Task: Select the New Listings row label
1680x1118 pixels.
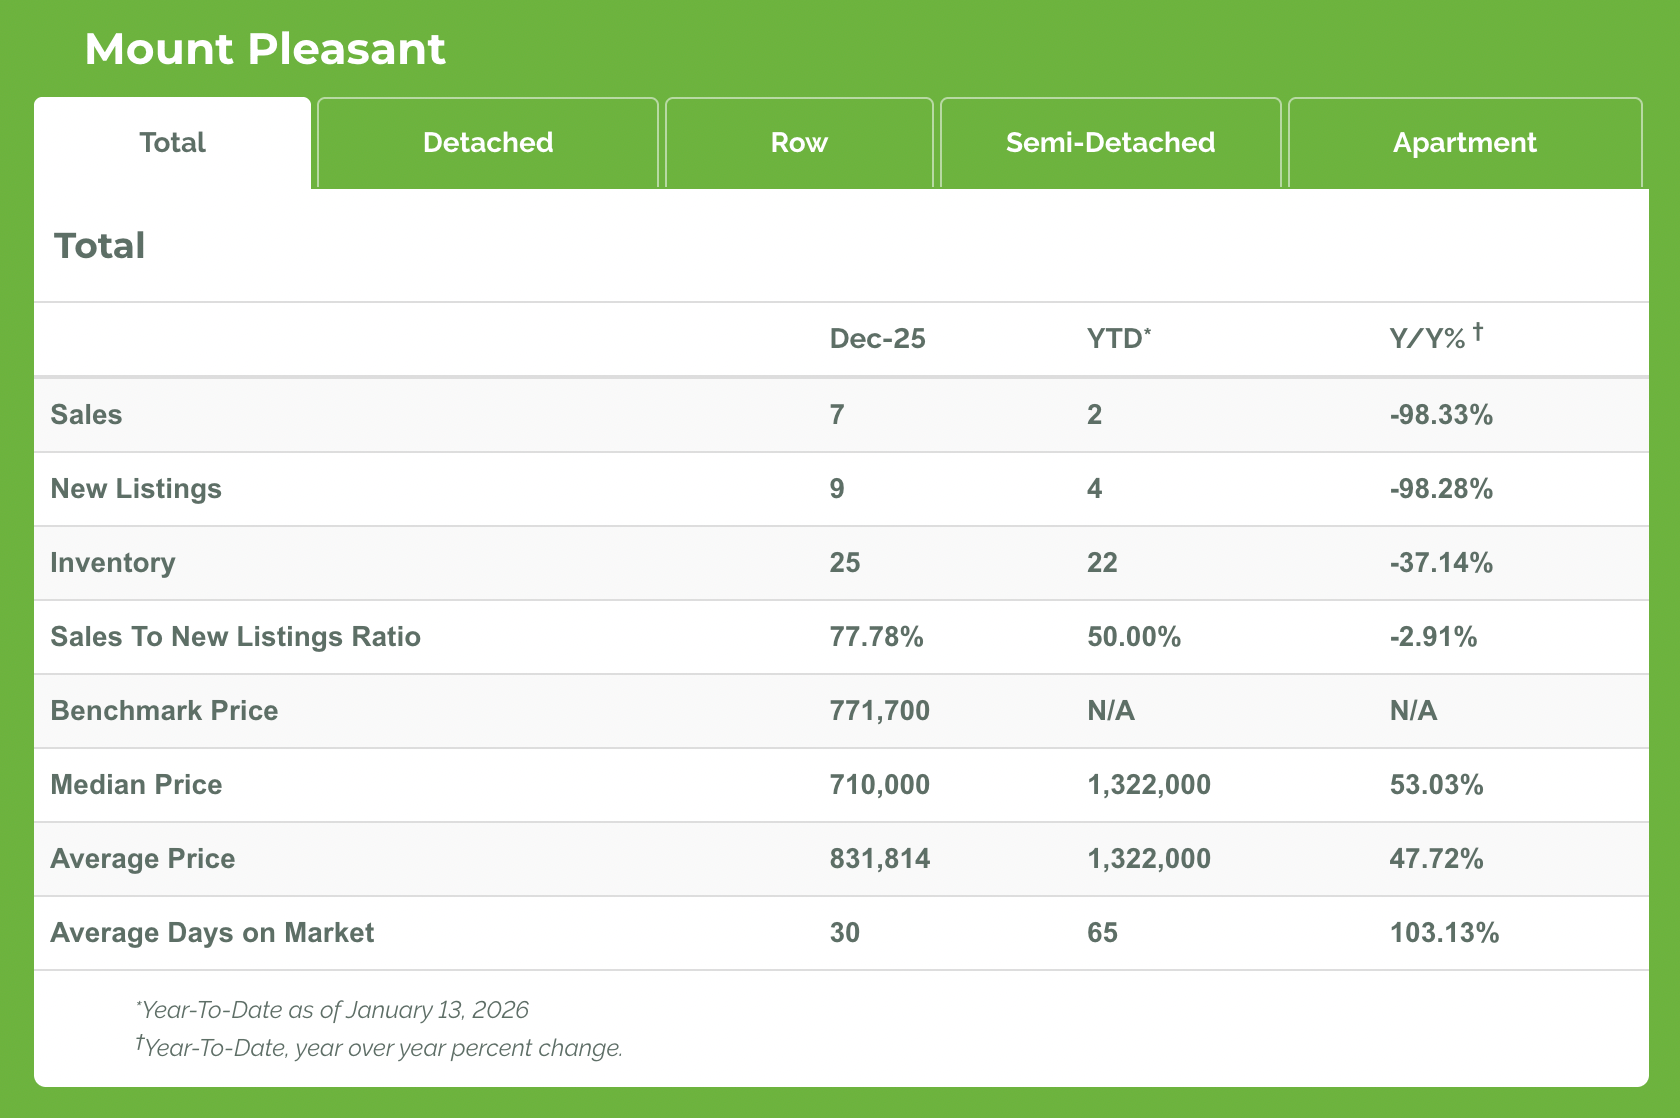Action: pyautogui.click(x=136, y=489)
